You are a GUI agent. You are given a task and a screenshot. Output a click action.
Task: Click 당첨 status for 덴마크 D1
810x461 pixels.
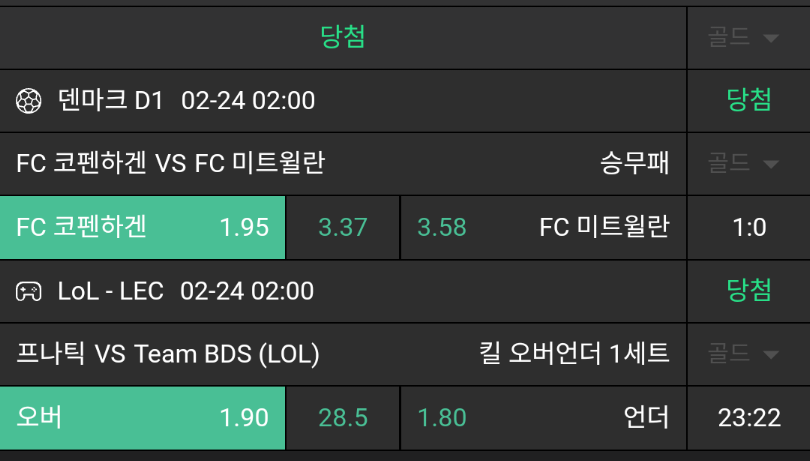pyautogui.click(x=749, y=100)
